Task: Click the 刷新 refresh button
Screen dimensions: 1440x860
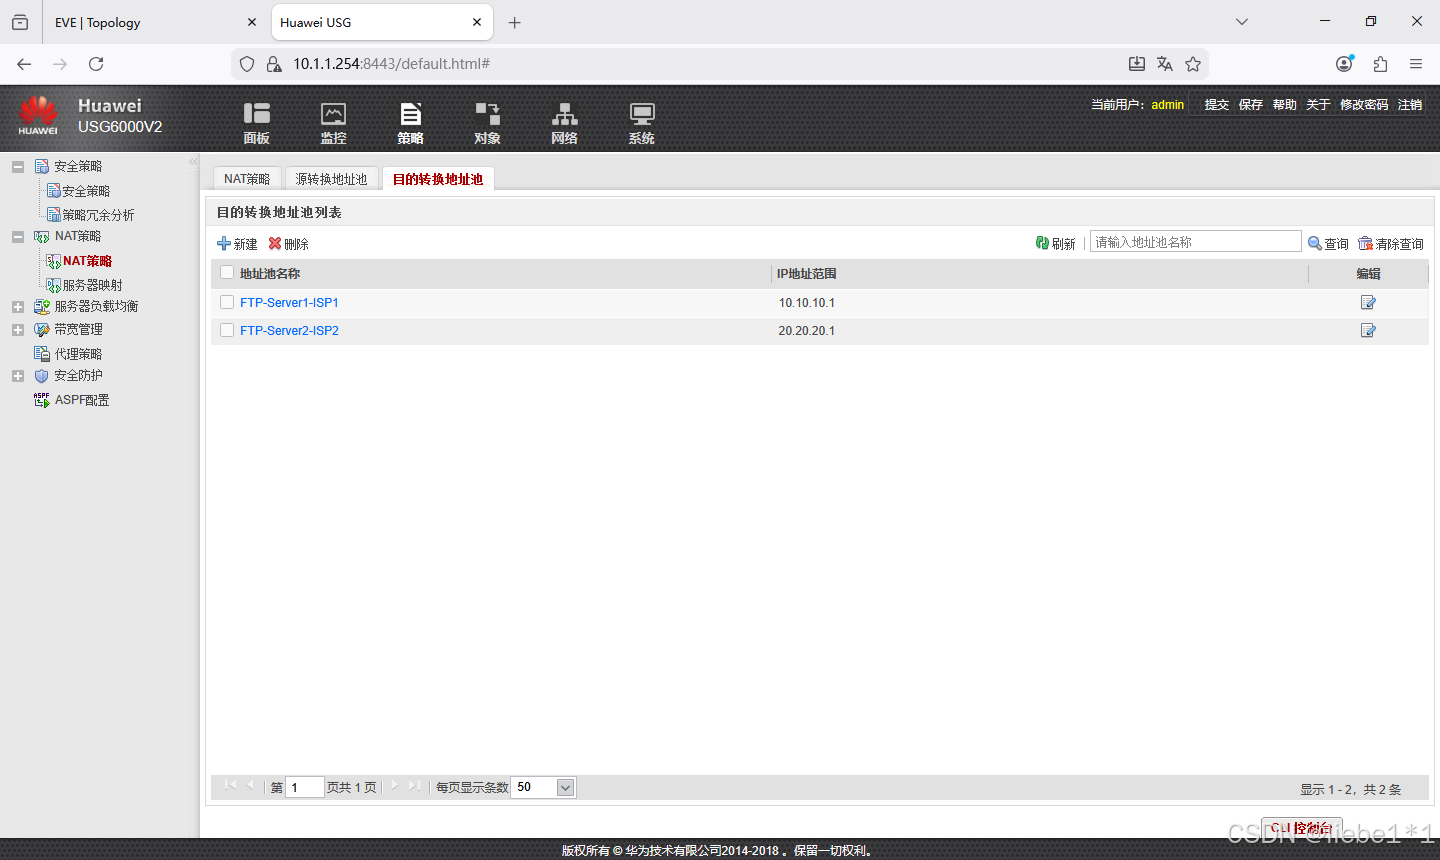Action: click(x=1055, y=243)
